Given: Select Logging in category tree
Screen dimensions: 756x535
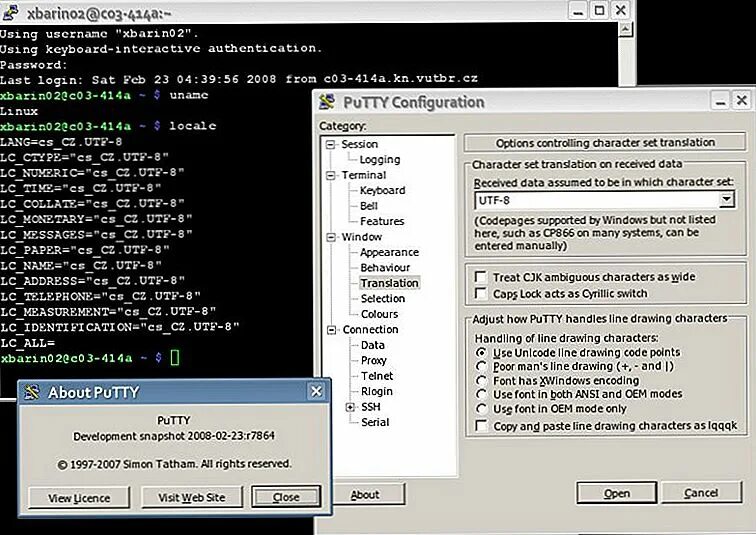Looking at the screenshot, I should click(x=380, y=160).
